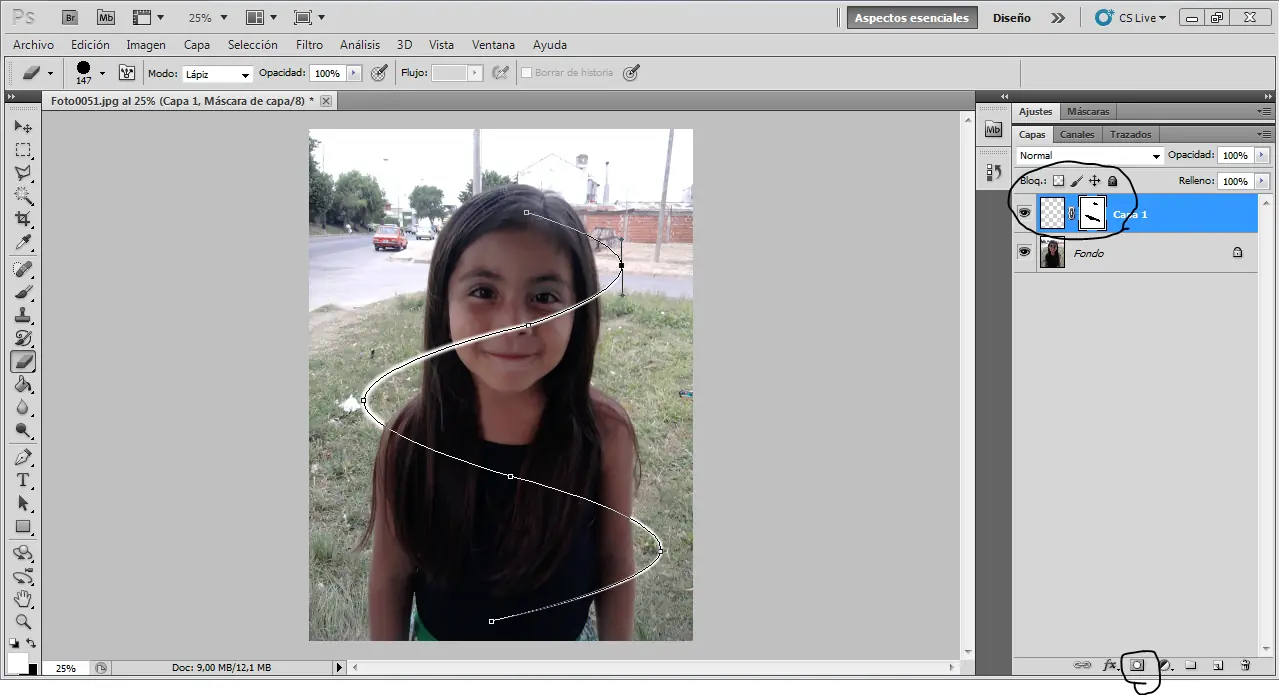1279x695 pixels.
Task: Launch Mini Bridge from application bar
Action: 106,17
